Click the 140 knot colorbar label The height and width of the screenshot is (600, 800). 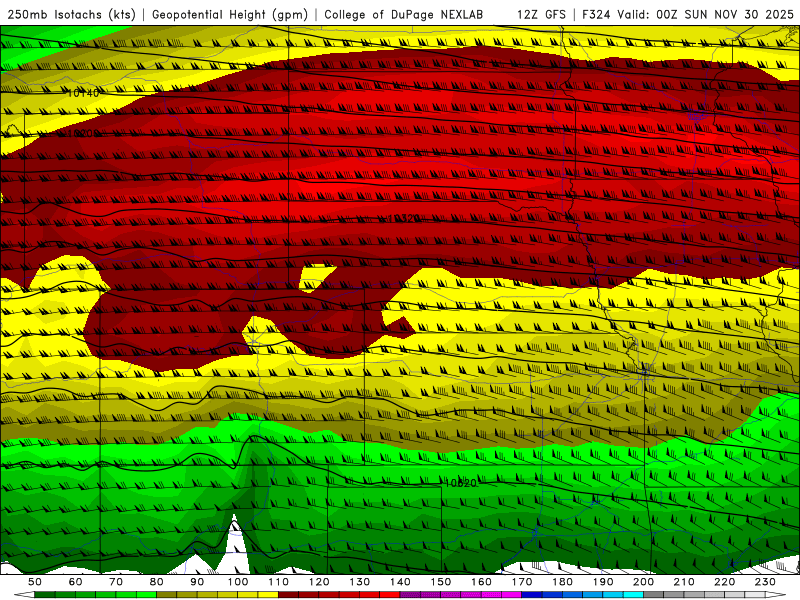tap(400, 582)
